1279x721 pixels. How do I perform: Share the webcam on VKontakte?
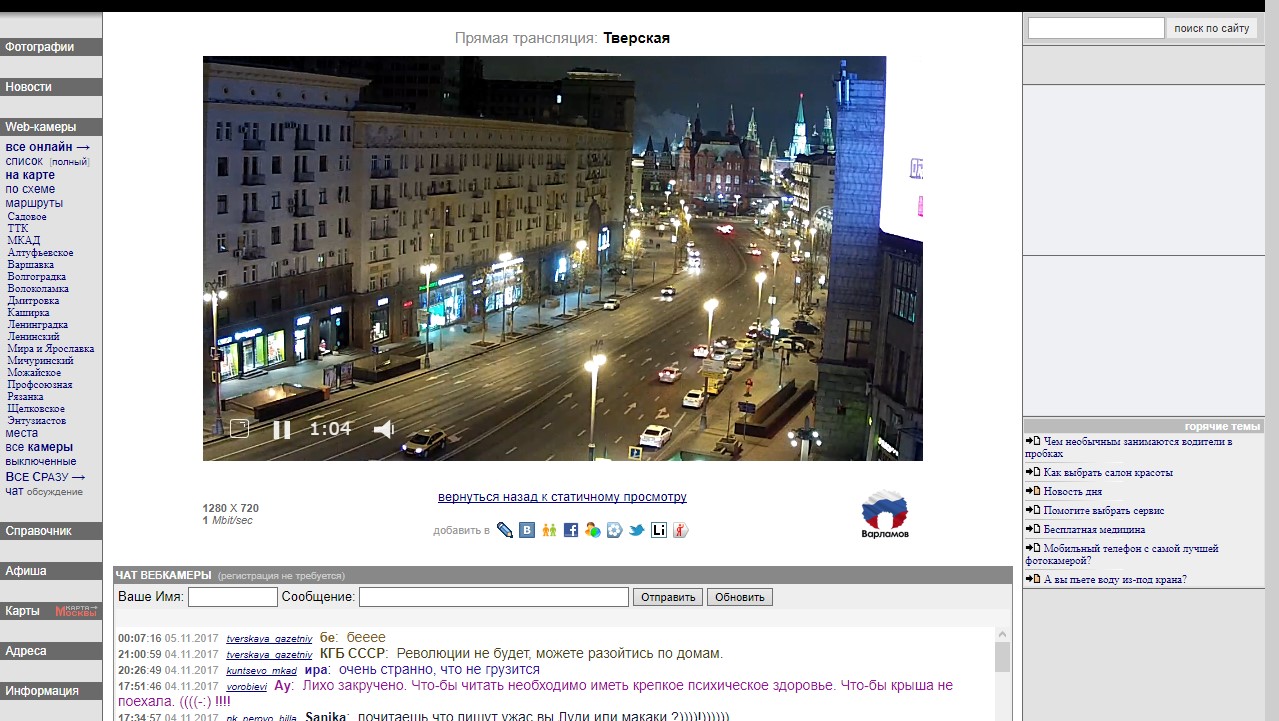[x=527, y=530]
